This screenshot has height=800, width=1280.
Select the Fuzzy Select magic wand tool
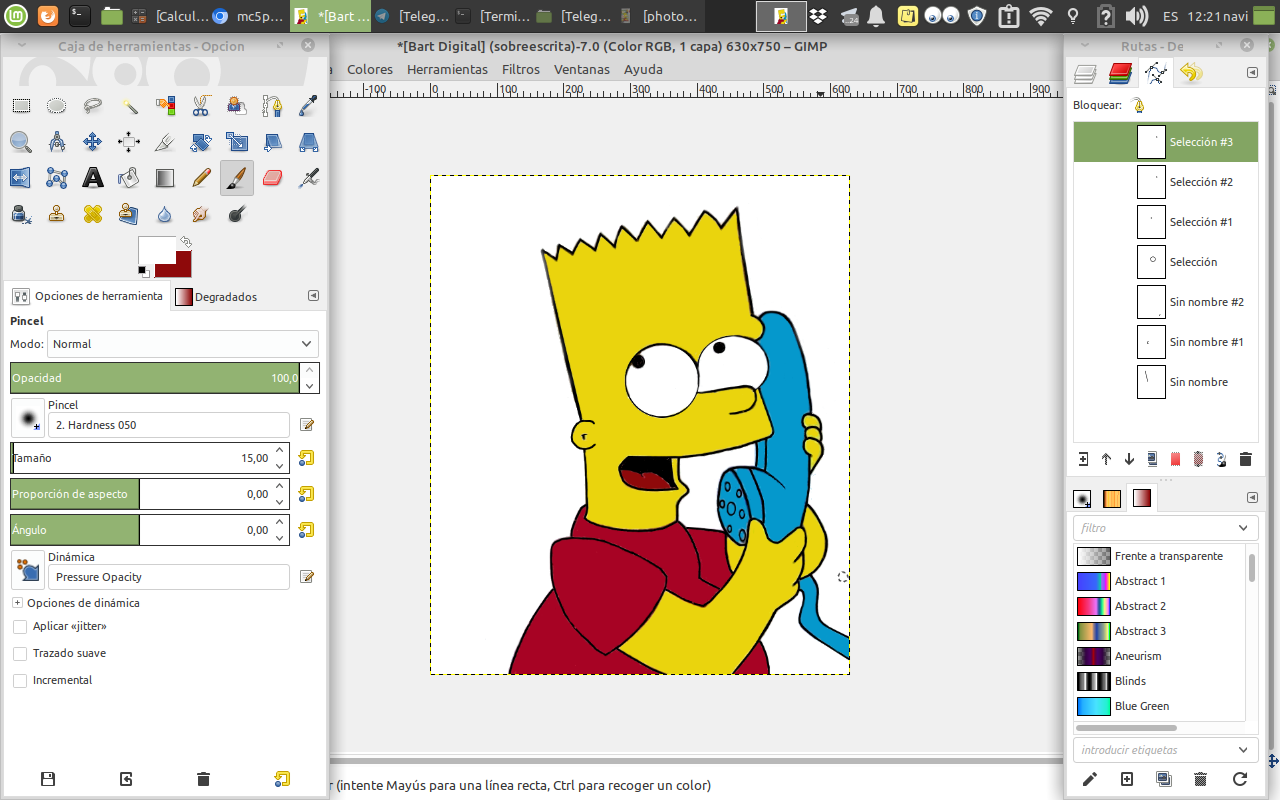pos(129,105)
